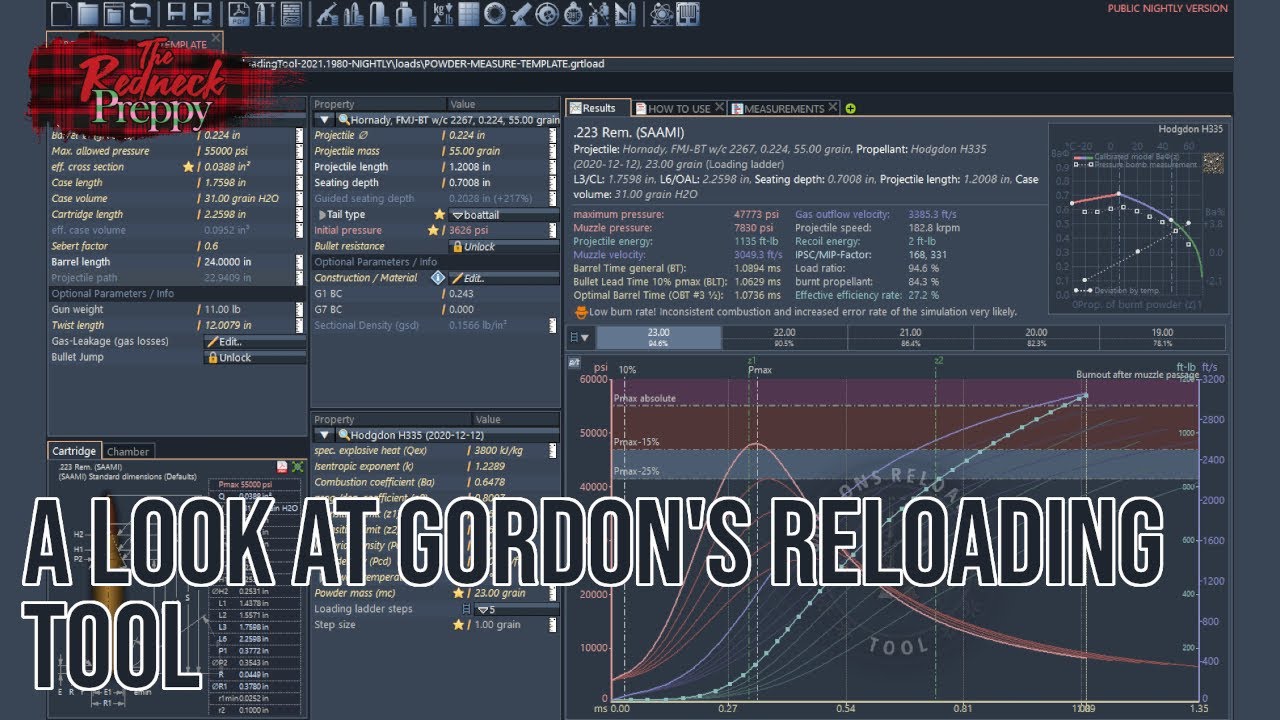
Task: Export the report as PDF
Action: (240, 13)
